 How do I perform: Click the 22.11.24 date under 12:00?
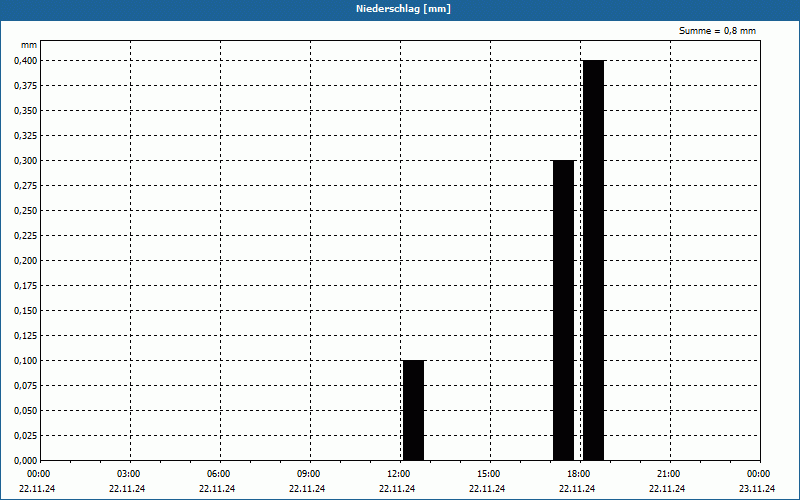coord(397,489)
